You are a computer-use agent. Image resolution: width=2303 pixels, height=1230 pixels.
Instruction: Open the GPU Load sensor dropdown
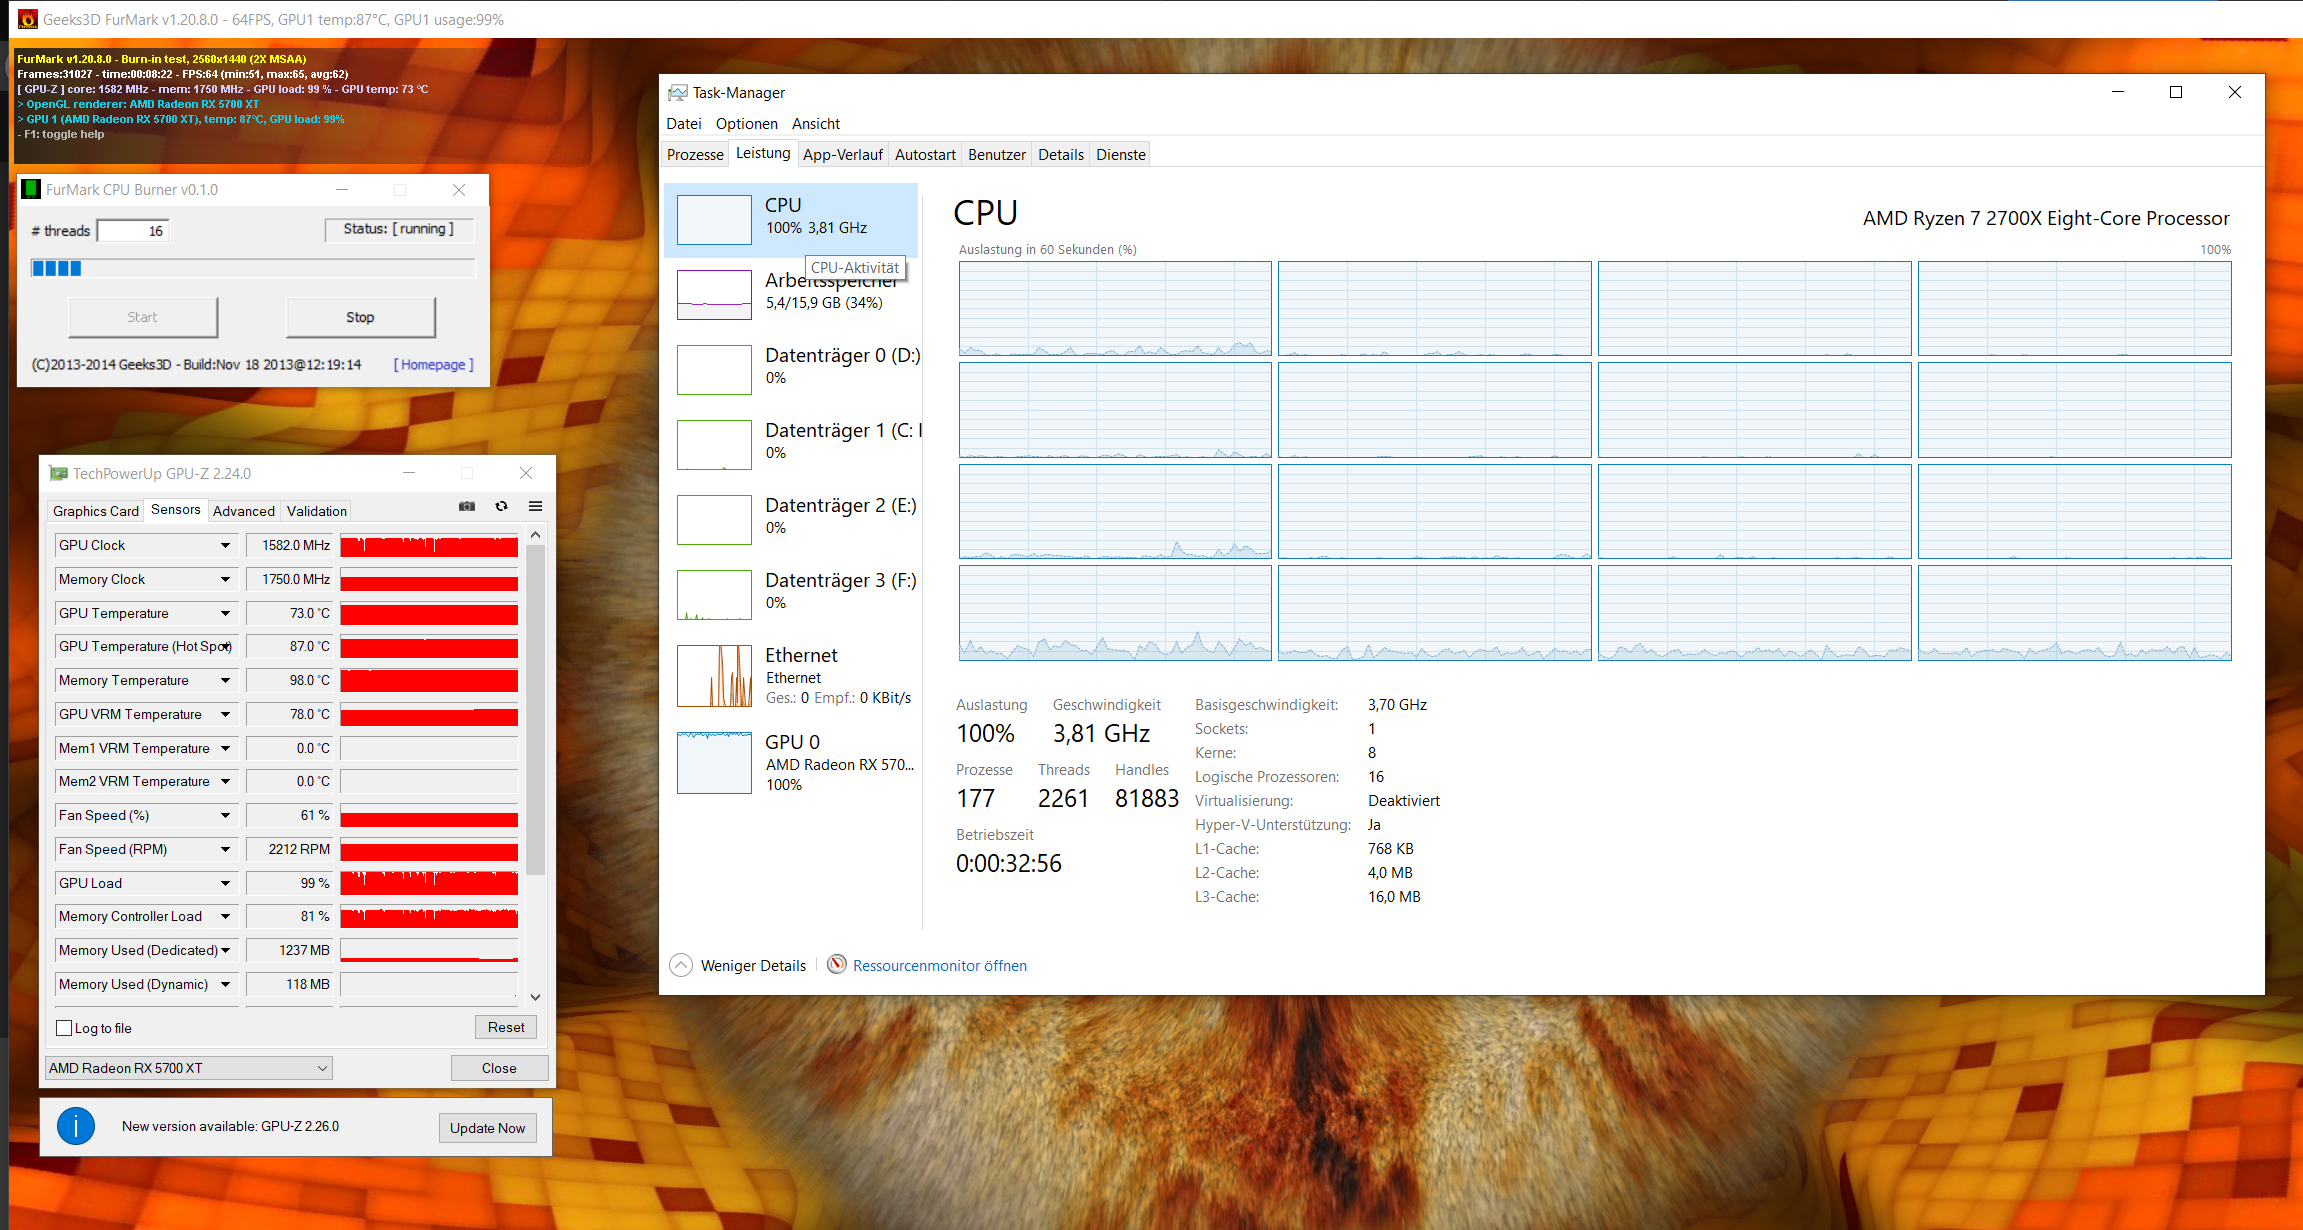(225, 883)
